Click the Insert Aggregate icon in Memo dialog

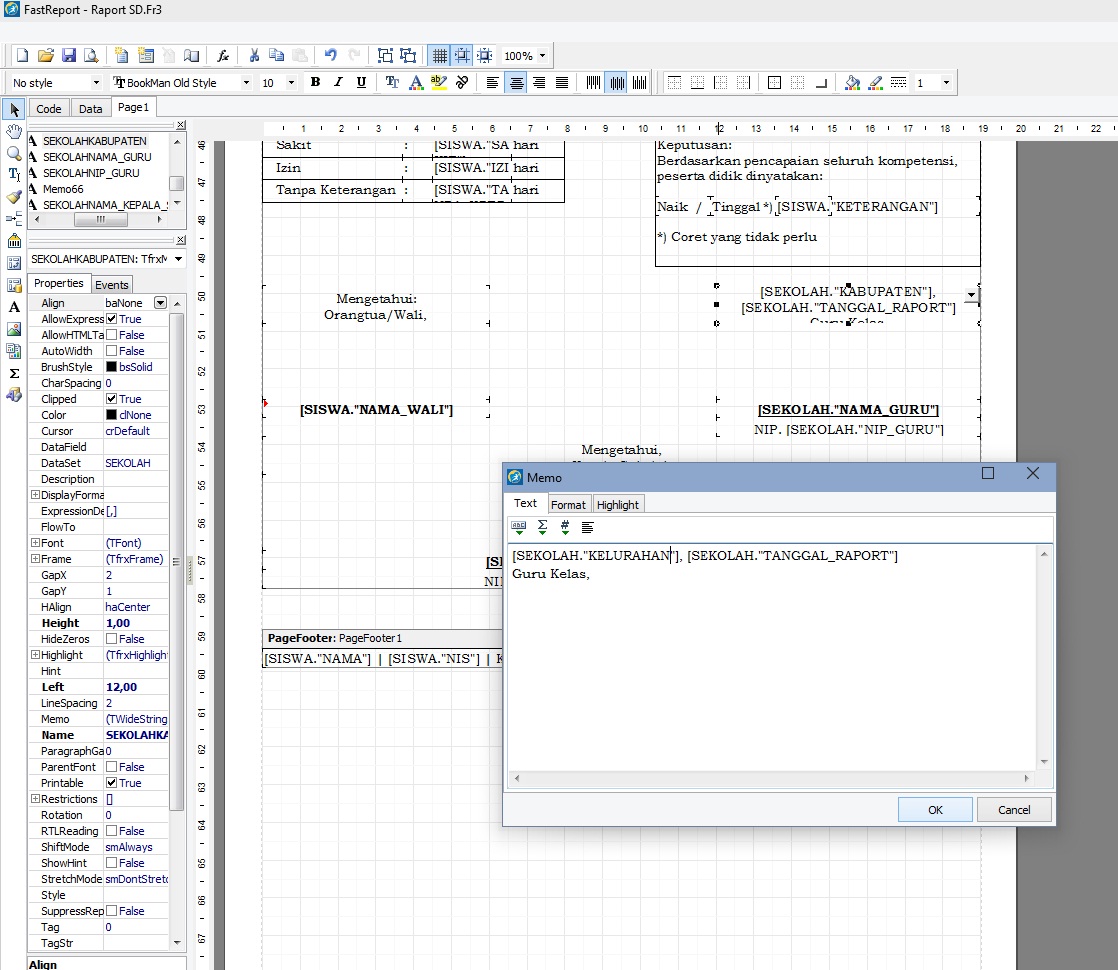click(542, 527)
